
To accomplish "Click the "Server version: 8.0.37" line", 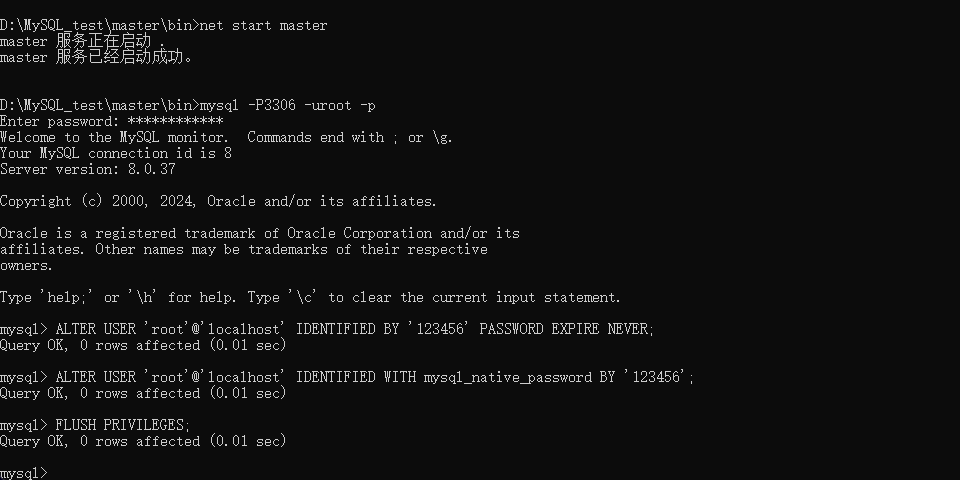I will (x=88, y=169).
